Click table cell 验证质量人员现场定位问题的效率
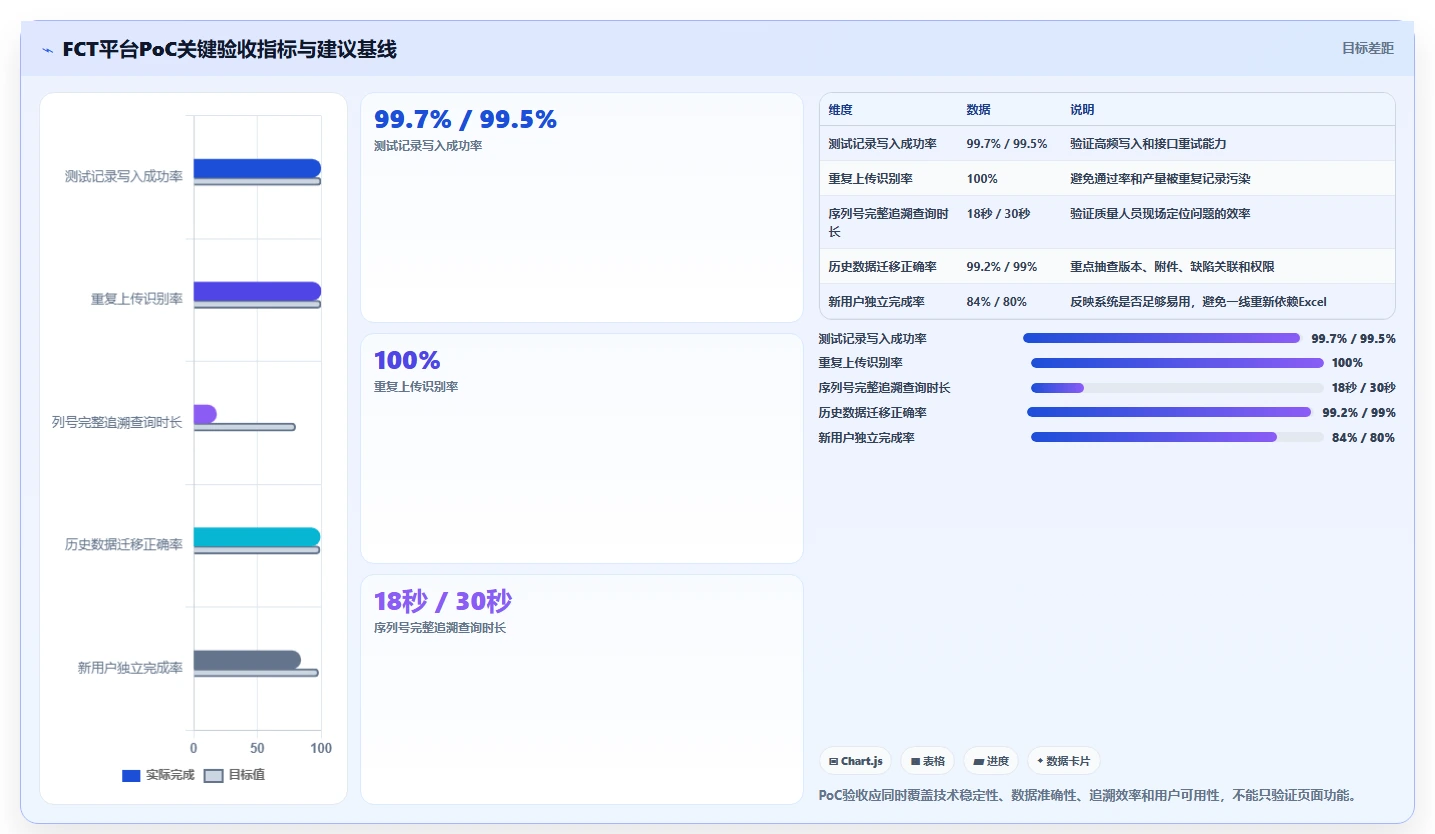 pos(1161,214)
